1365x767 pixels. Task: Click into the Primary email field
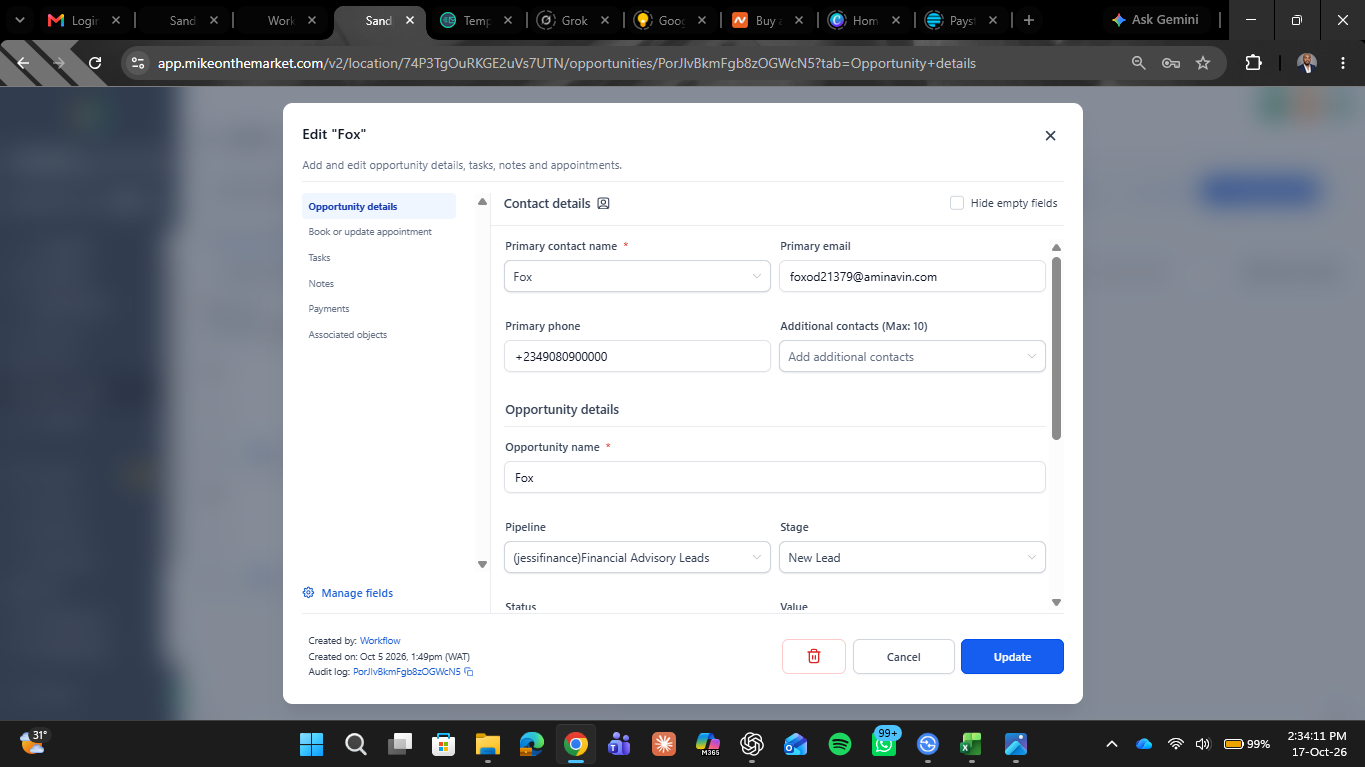click(x=912, y=277)
